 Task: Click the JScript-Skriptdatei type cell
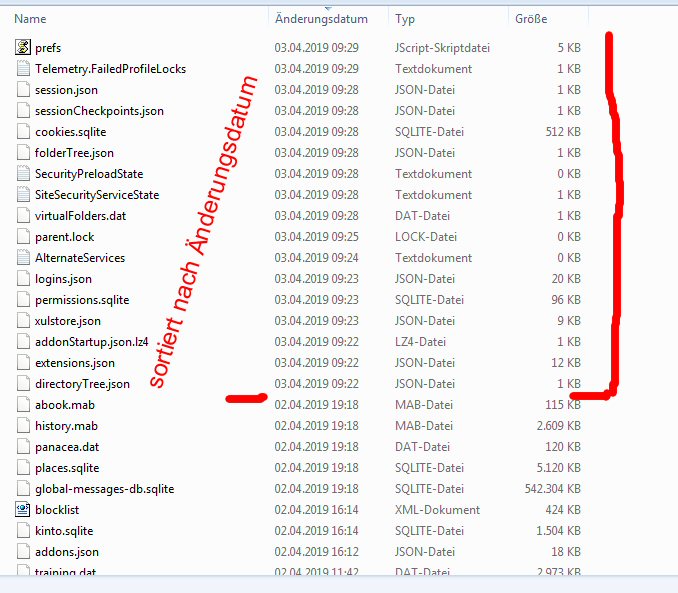(x=442, y=48)
